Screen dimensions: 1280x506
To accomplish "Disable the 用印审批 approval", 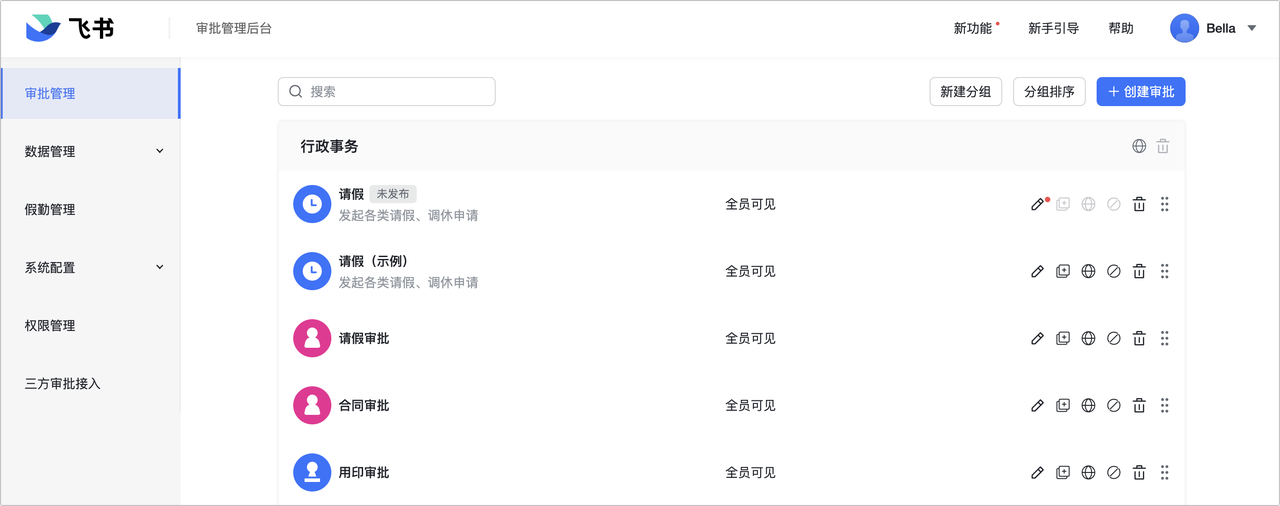I will [1114, 472].
